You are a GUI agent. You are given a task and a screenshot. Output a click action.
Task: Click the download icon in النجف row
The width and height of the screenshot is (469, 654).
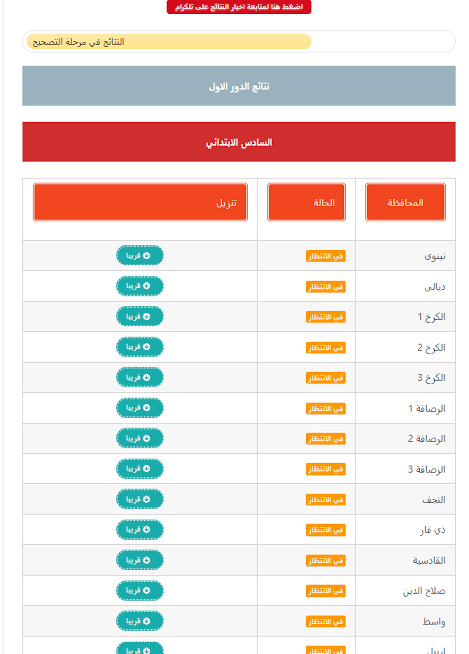pyautogui.click(x=146, y=499)
